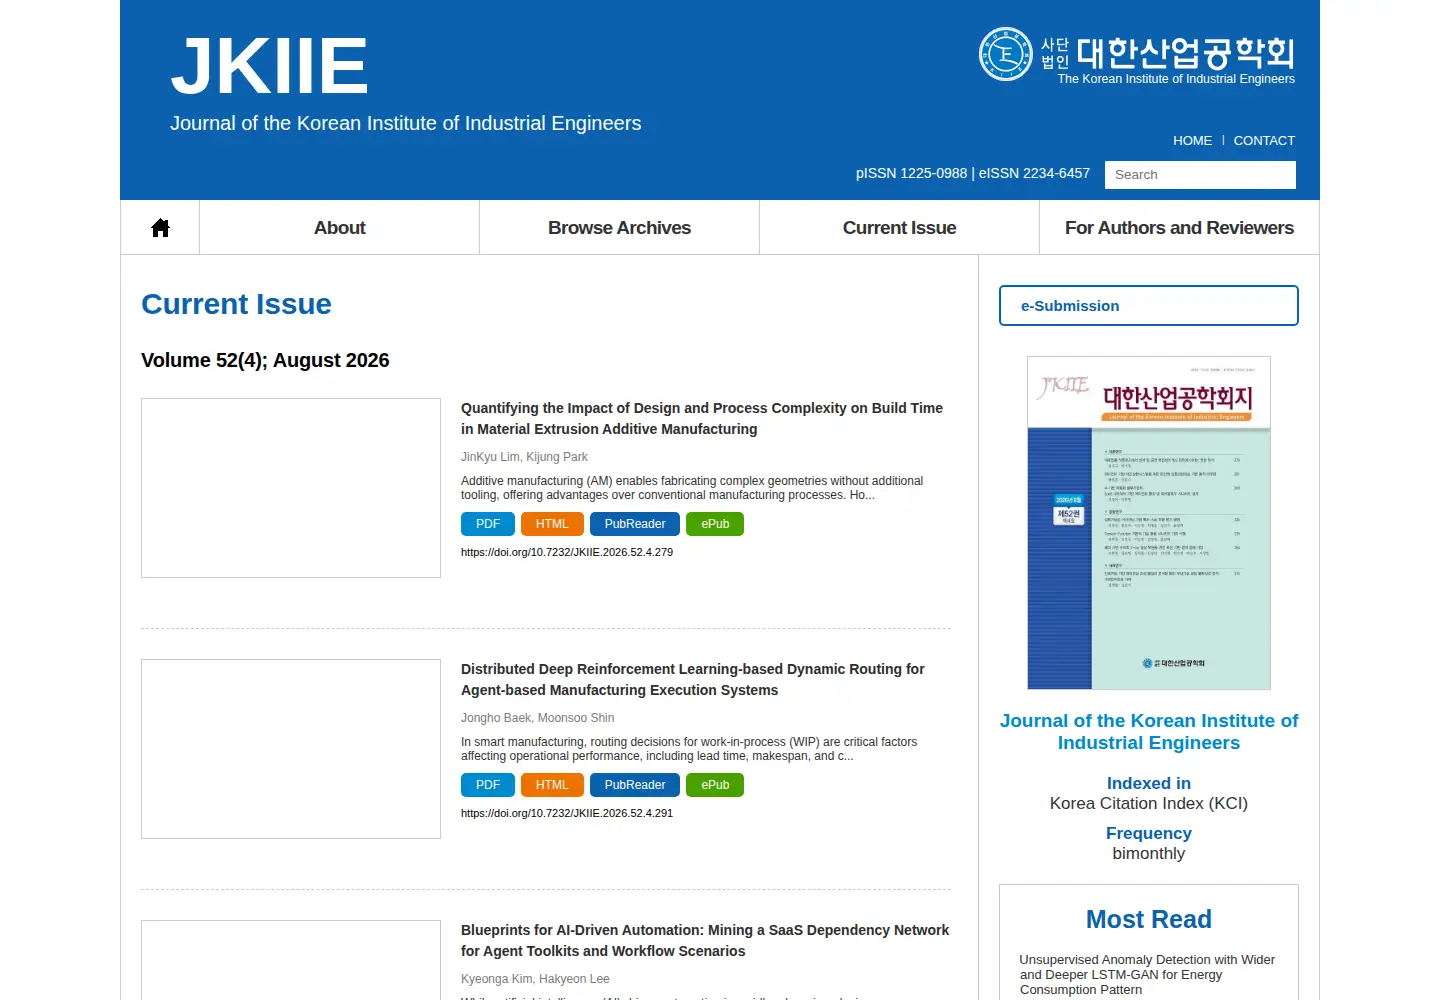The width and height of the screenshot is (1440, 1000).
Task: View the journal cover image
Action: click(1149, 523)
